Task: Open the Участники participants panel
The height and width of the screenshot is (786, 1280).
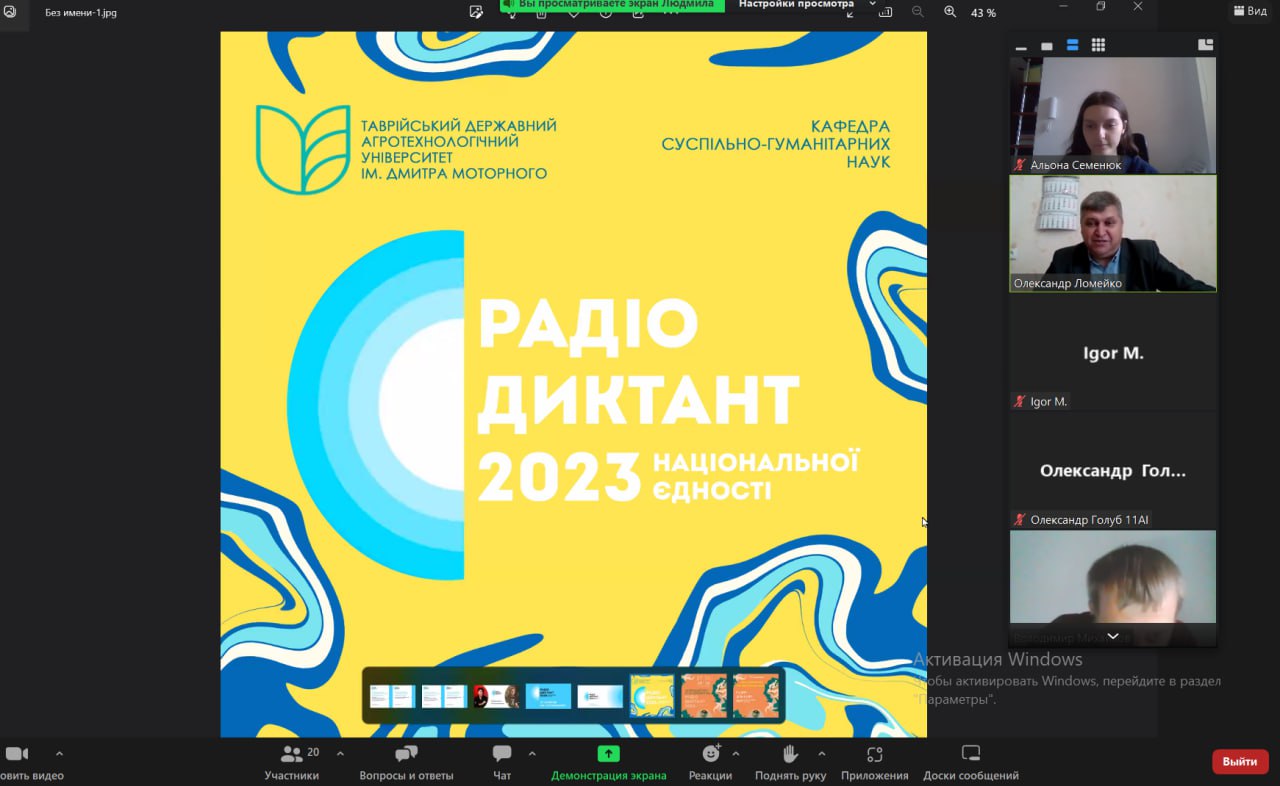Action: (291, 762)
